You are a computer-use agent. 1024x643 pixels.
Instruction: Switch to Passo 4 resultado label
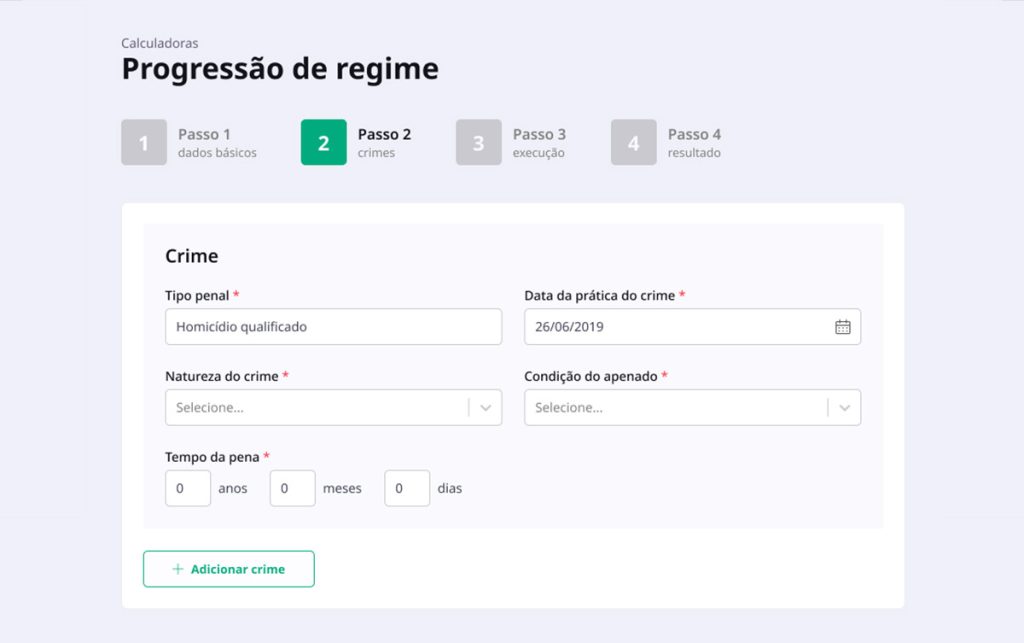[x=694, y=143]
